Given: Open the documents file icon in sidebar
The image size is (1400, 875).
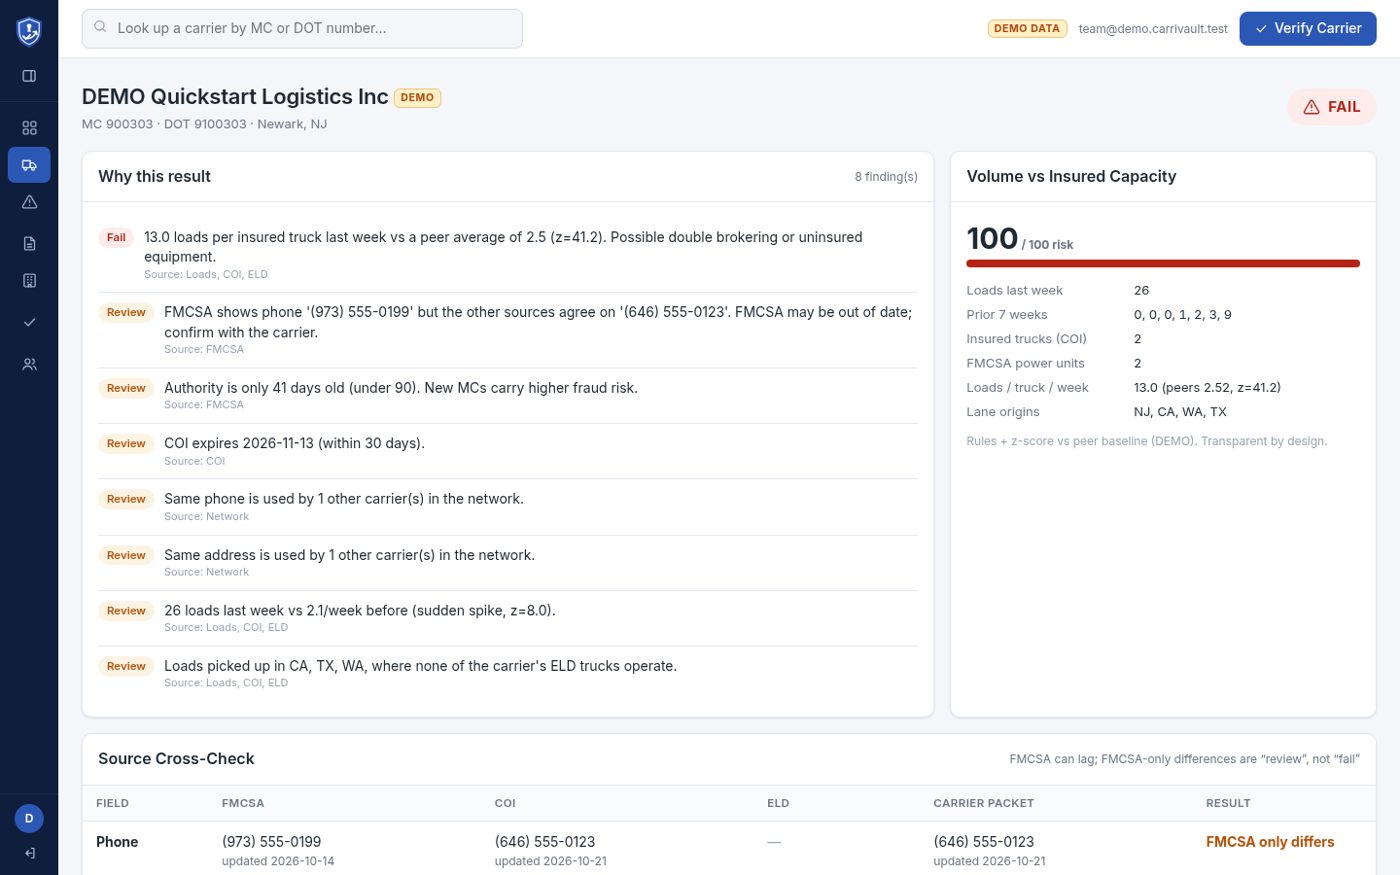Looking at the screenshot, I should [29, 243].
